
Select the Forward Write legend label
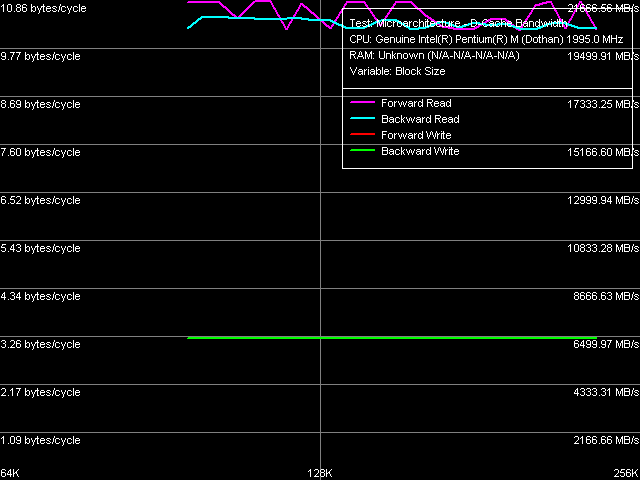[416, 135]
